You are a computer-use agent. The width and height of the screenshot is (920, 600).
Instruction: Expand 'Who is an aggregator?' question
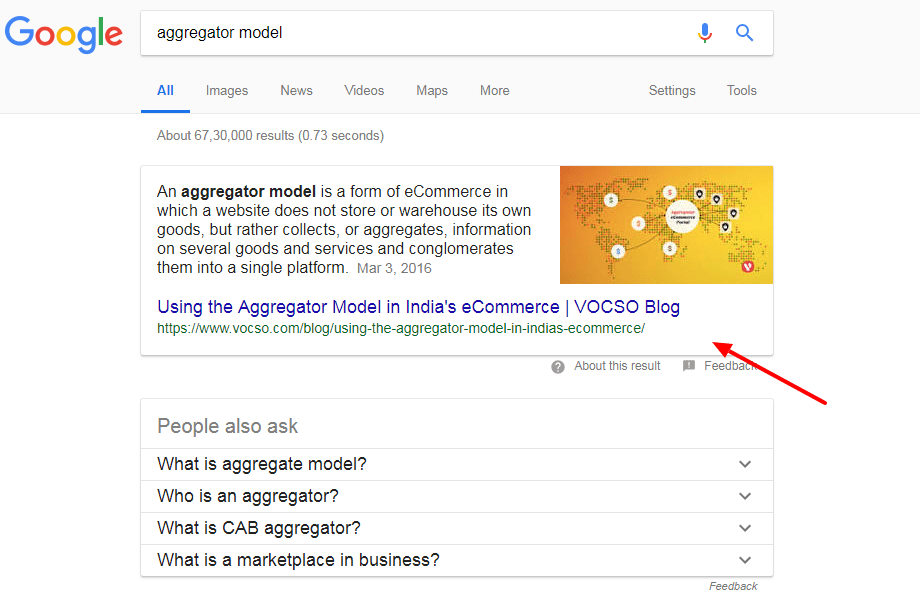(x=456, y=496)
